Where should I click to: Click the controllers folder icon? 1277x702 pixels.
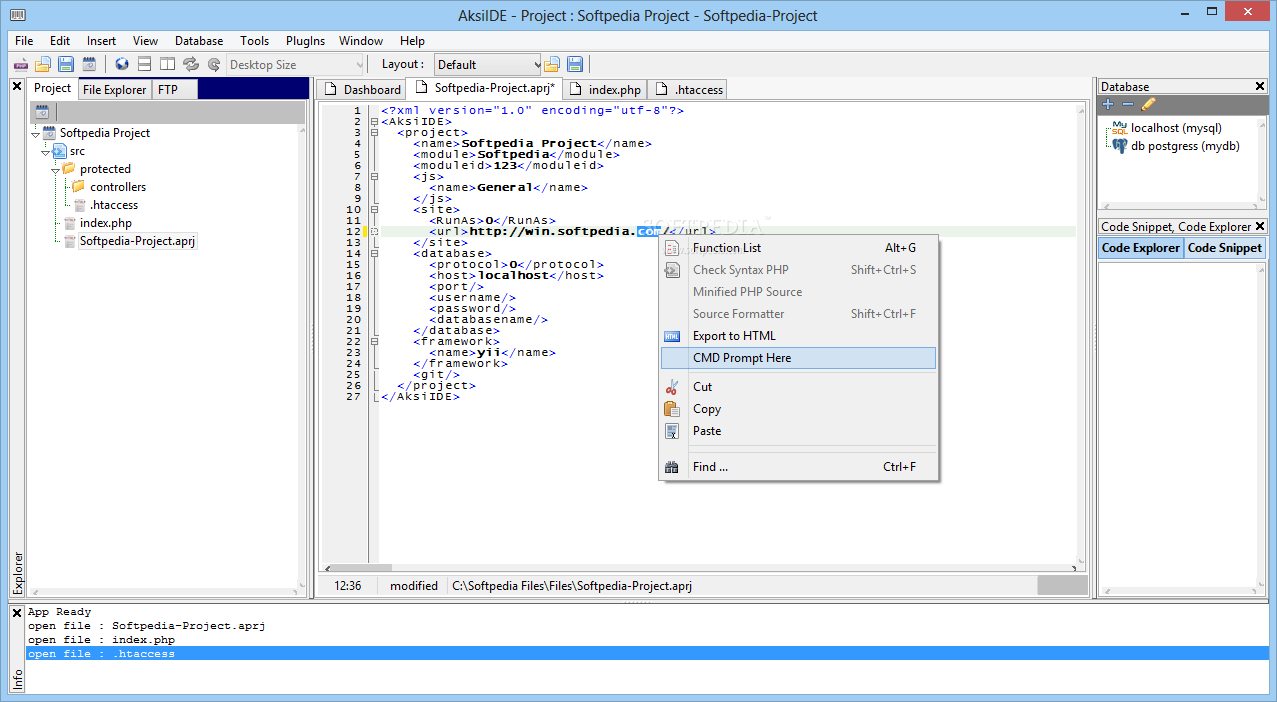click(79, 187)
